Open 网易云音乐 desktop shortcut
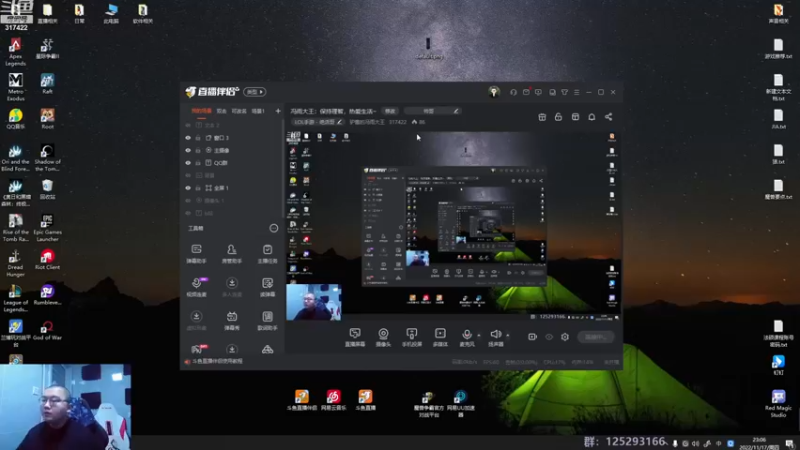This screenshot has width=800, height=450. coord(334,400)
